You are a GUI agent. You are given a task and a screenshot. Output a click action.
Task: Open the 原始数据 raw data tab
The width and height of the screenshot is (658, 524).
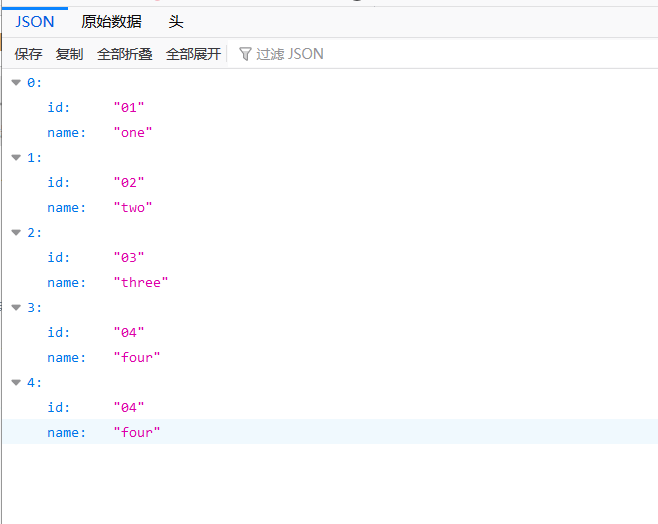(x=111, y=22)
